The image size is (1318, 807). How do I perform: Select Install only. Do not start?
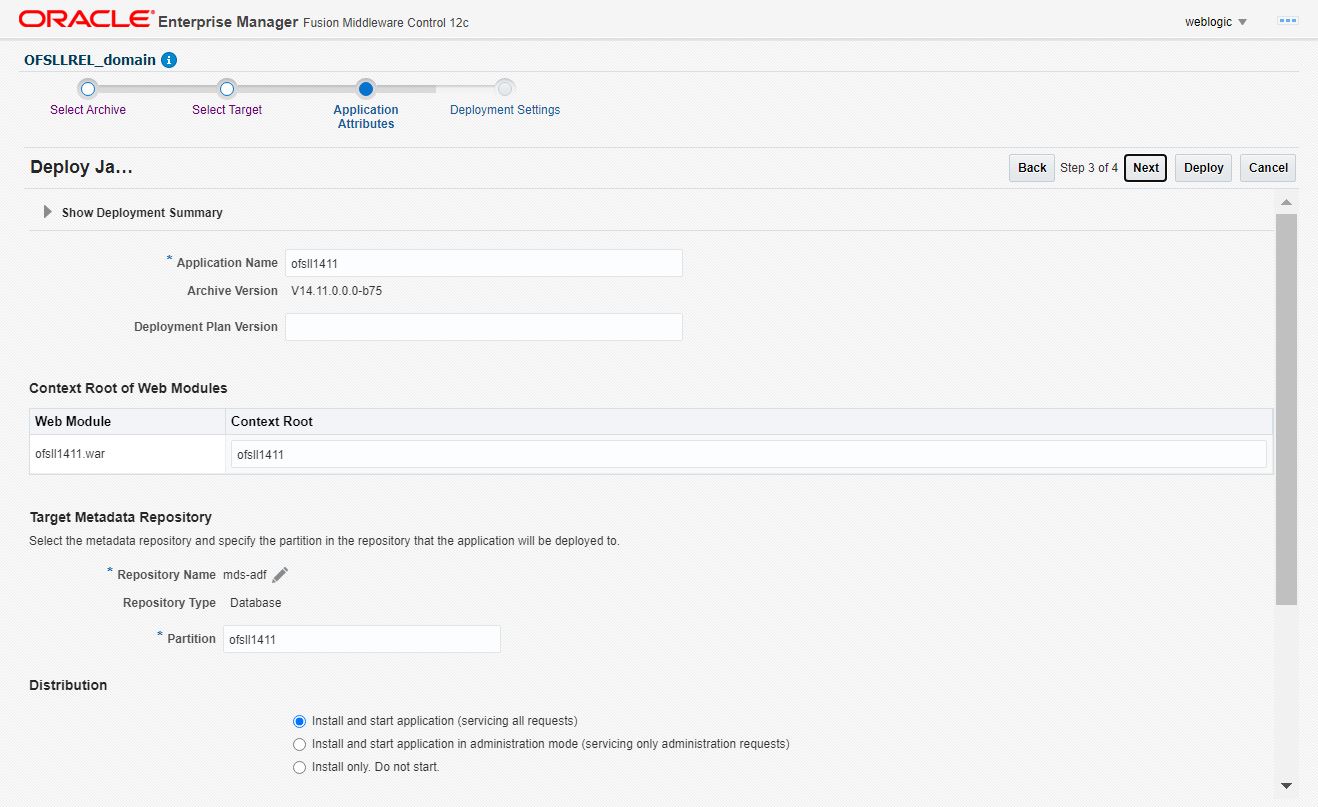click(x=299, y=767)
